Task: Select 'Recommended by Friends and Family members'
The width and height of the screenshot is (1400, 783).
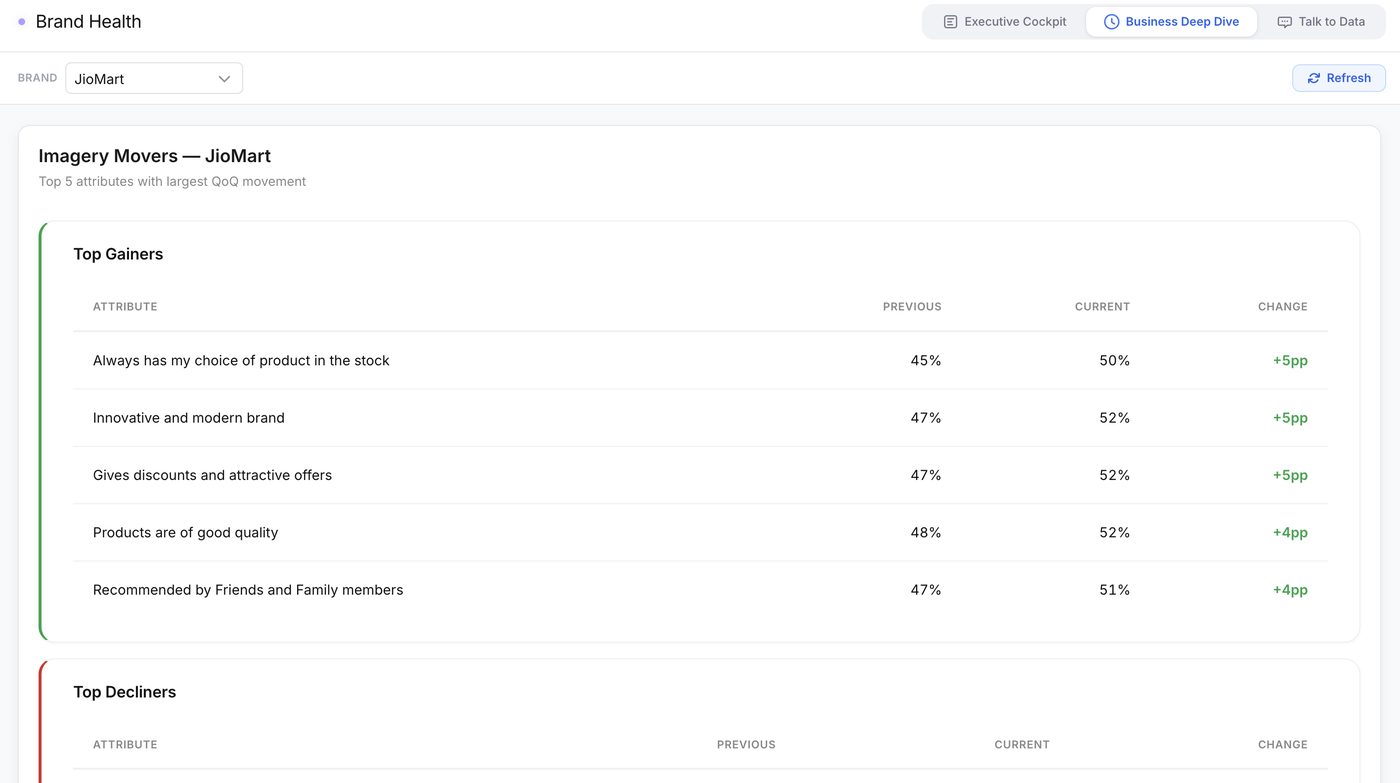Action: [x=248, y=590]
